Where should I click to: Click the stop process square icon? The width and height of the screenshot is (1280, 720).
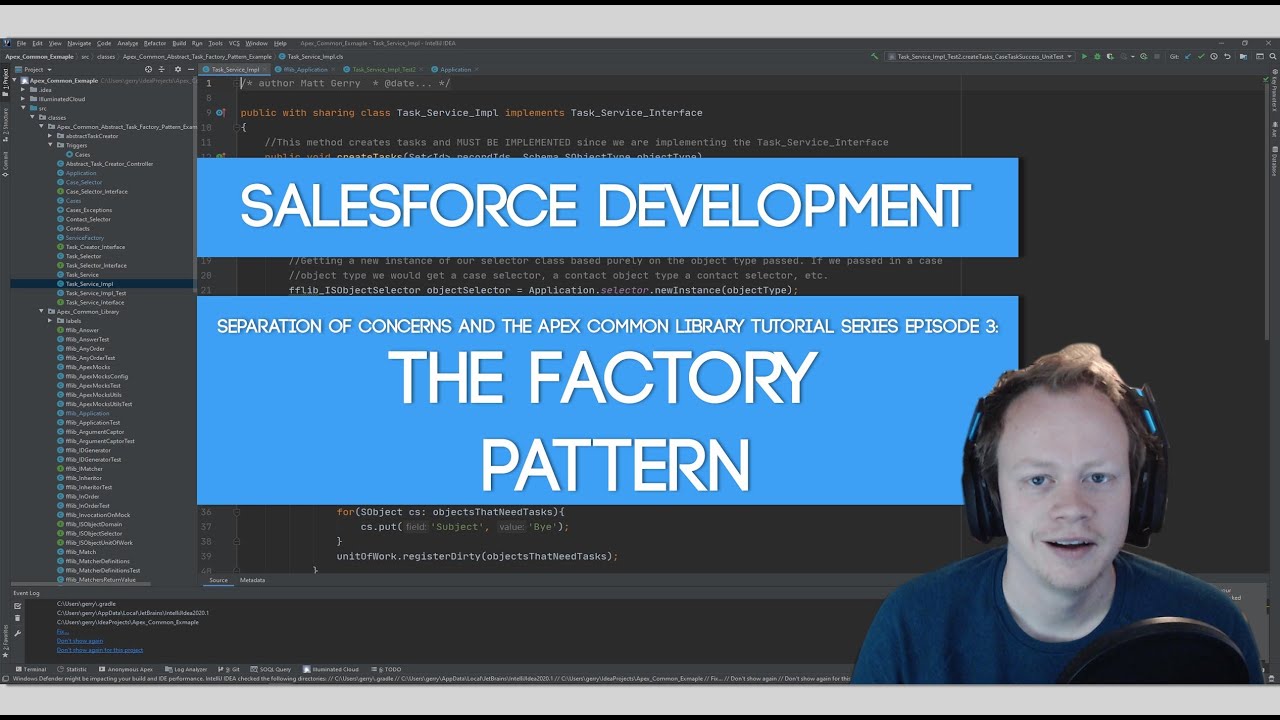pos(1157,57)
